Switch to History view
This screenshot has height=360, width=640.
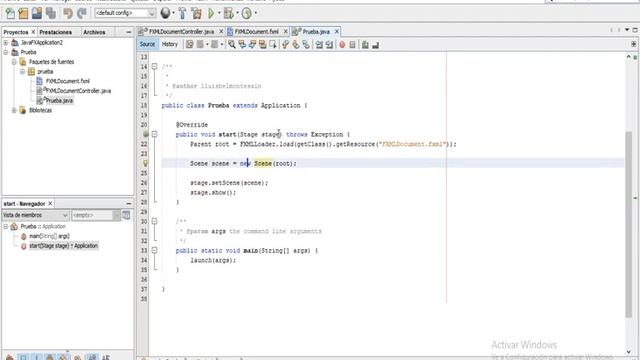[x=170, y=44]
